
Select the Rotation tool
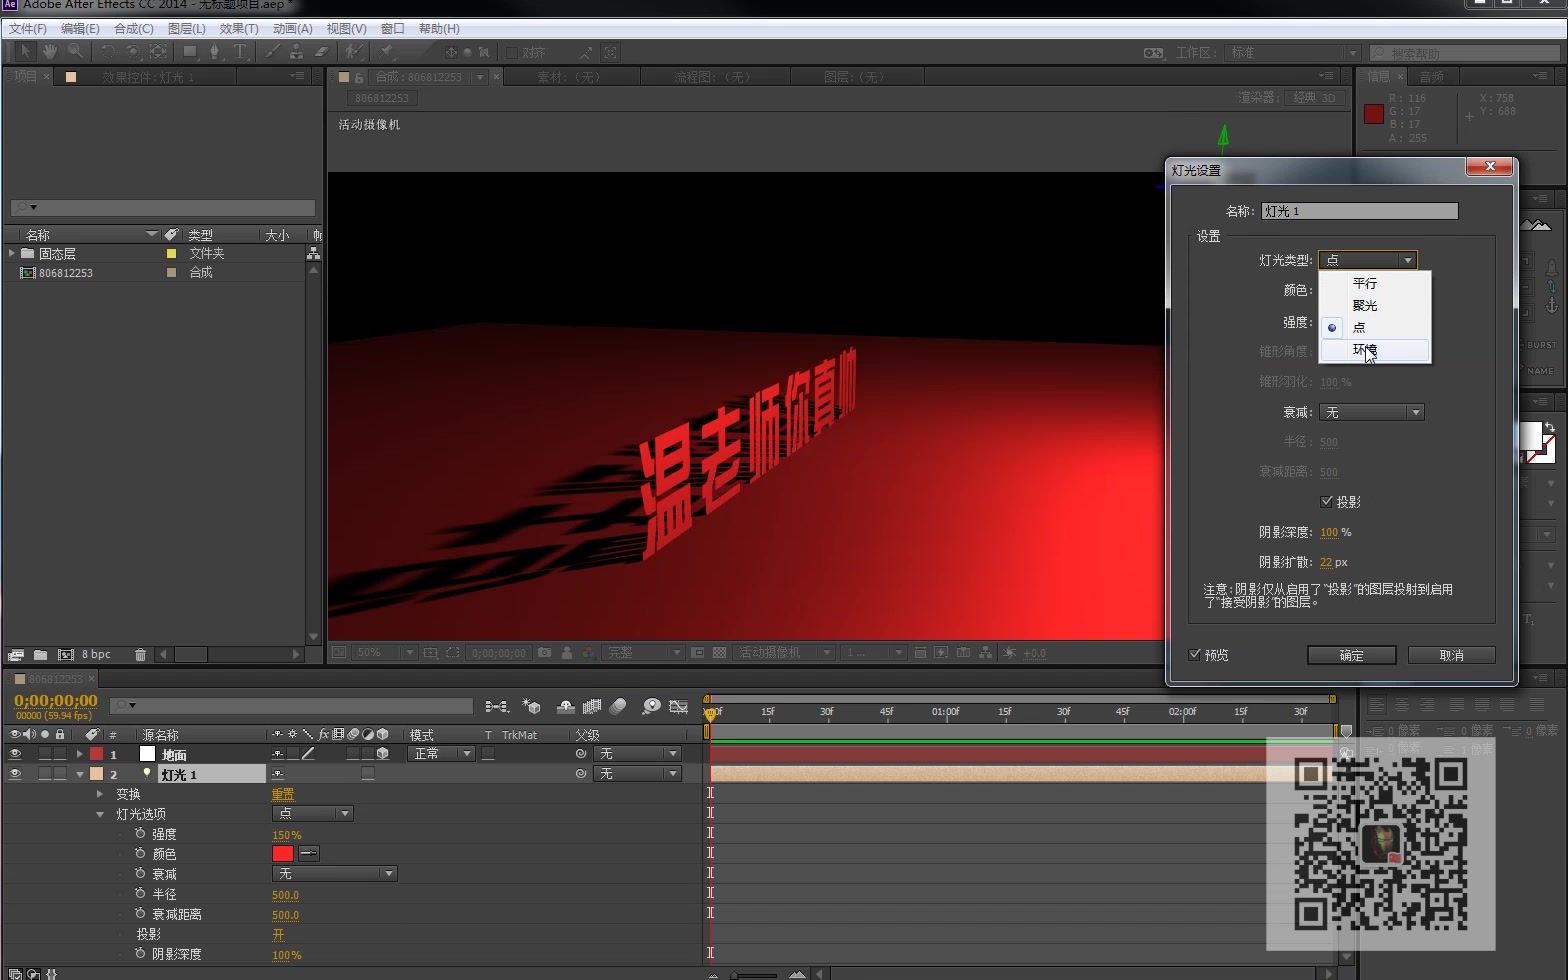tap(107, 52)
